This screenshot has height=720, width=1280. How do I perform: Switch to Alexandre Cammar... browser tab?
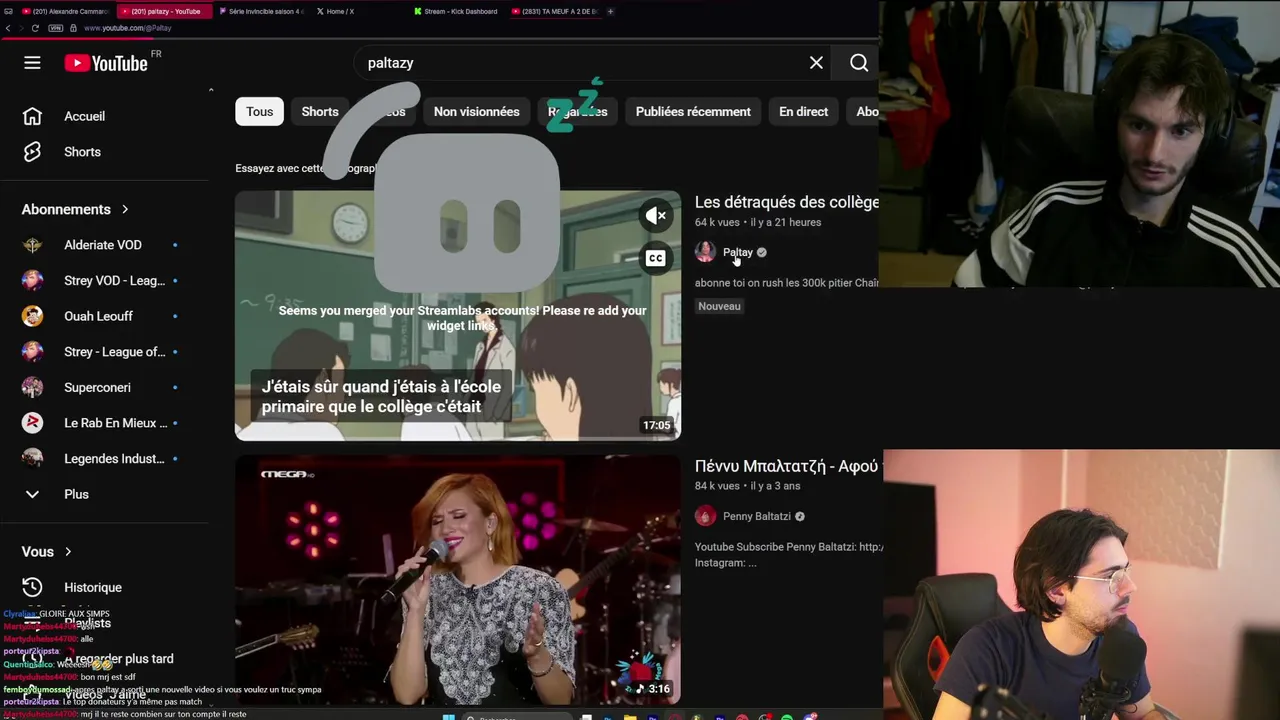tap(64, 11)
